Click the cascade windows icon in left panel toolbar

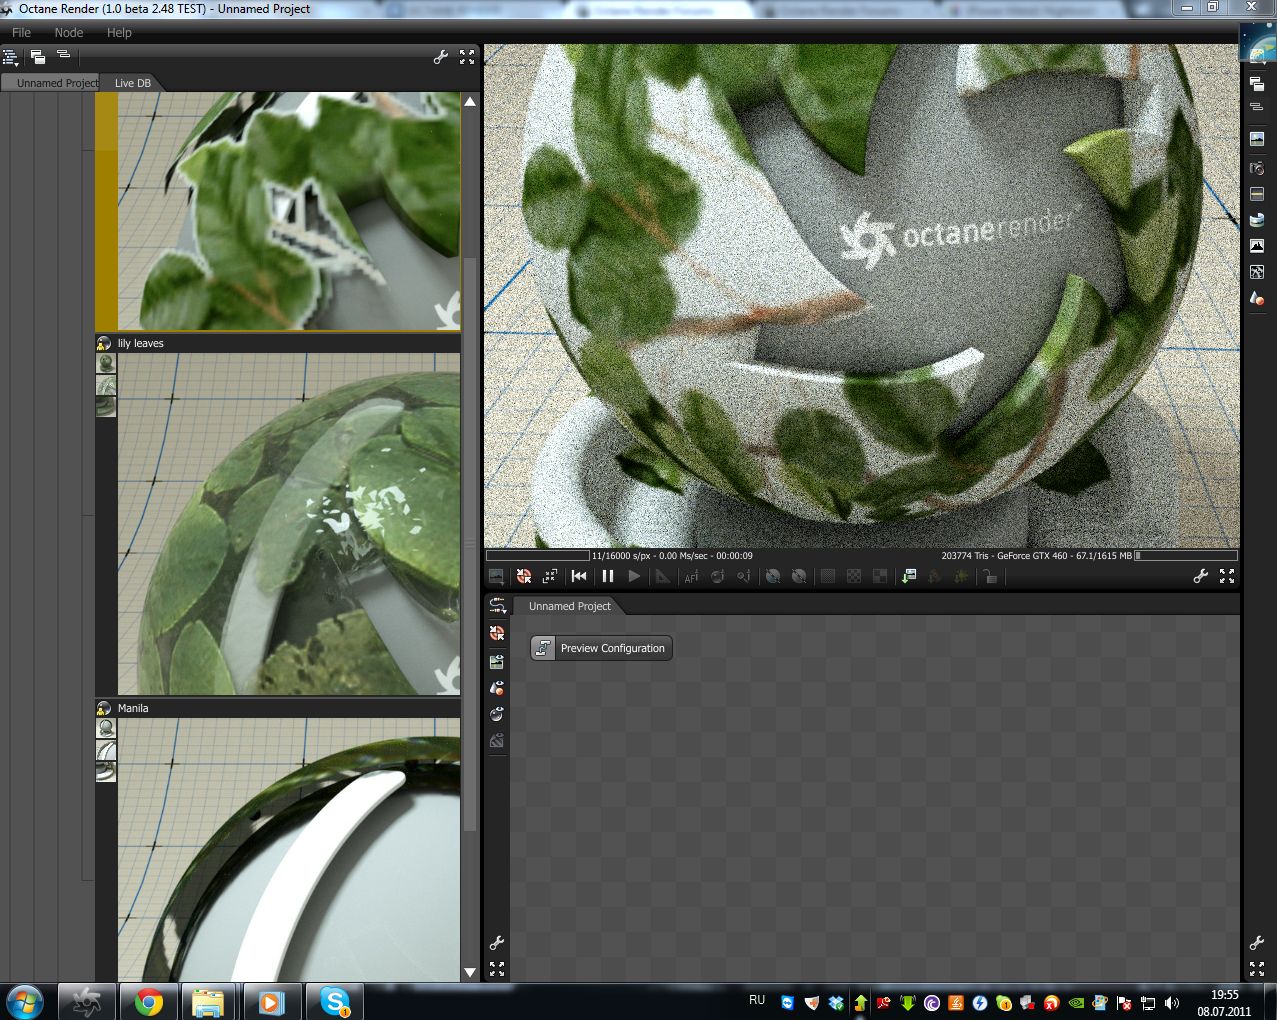pyautogui.click(x=37, y=57)
